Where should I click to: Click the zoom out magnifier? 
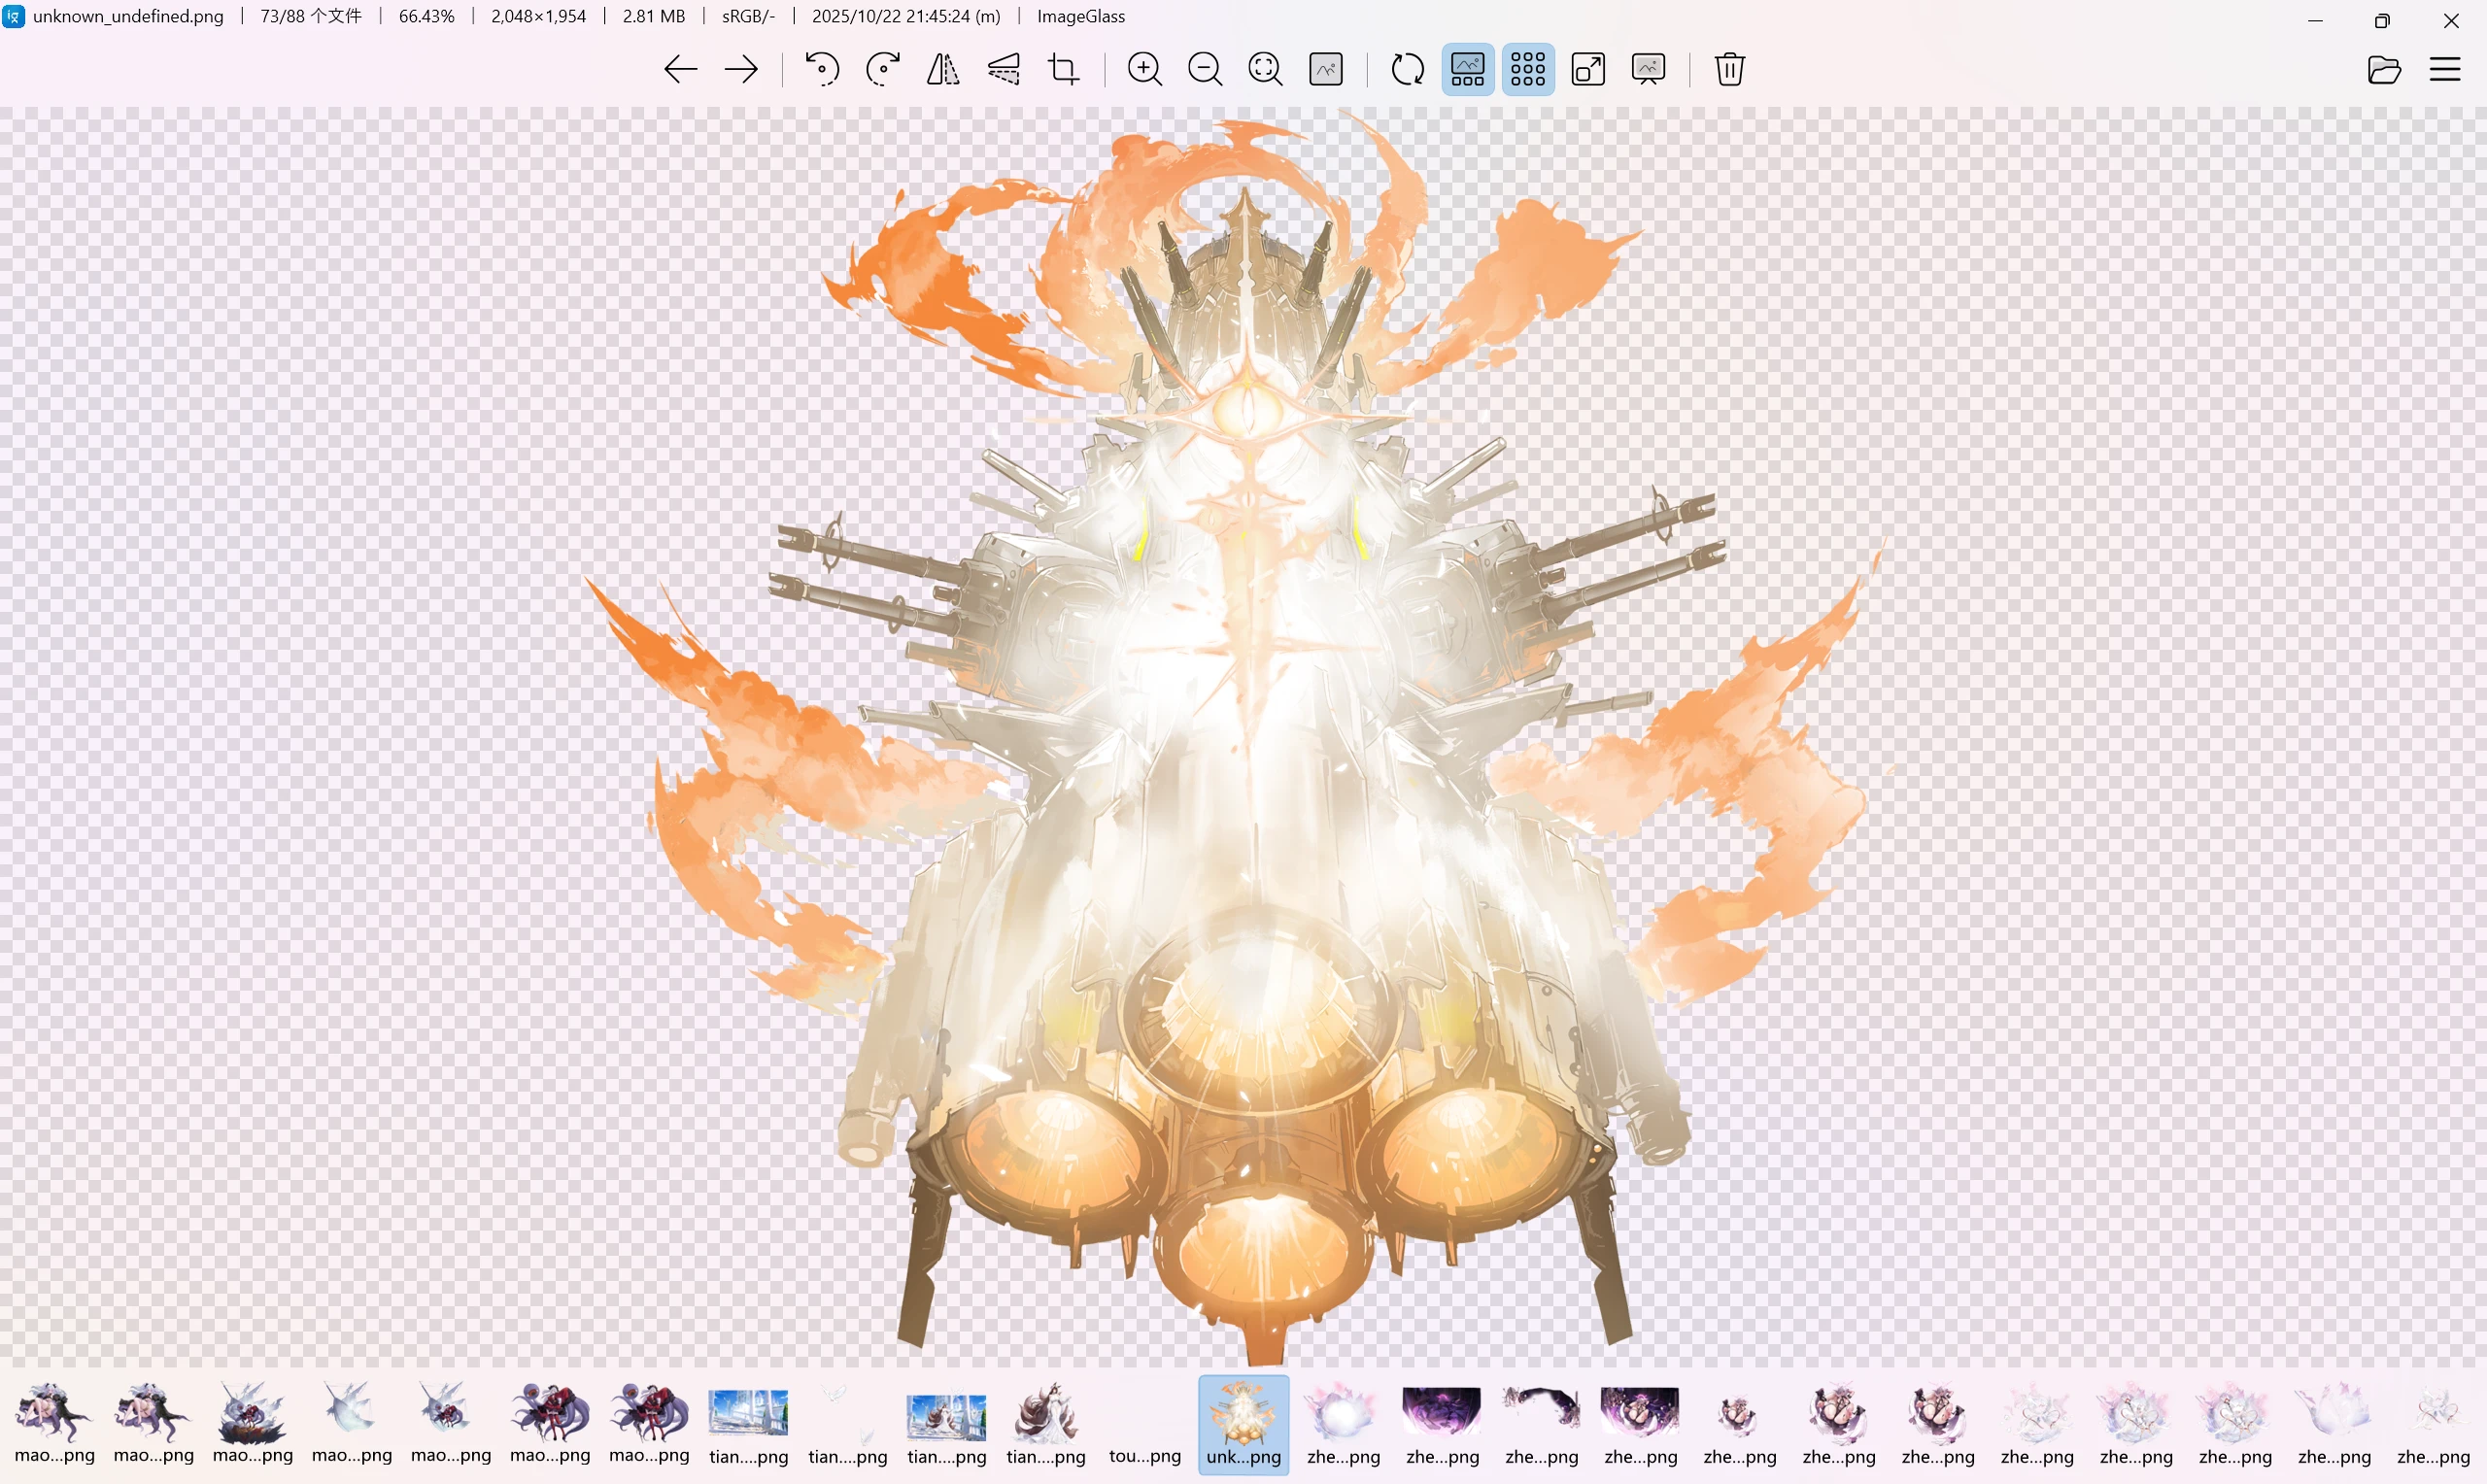1205,69
